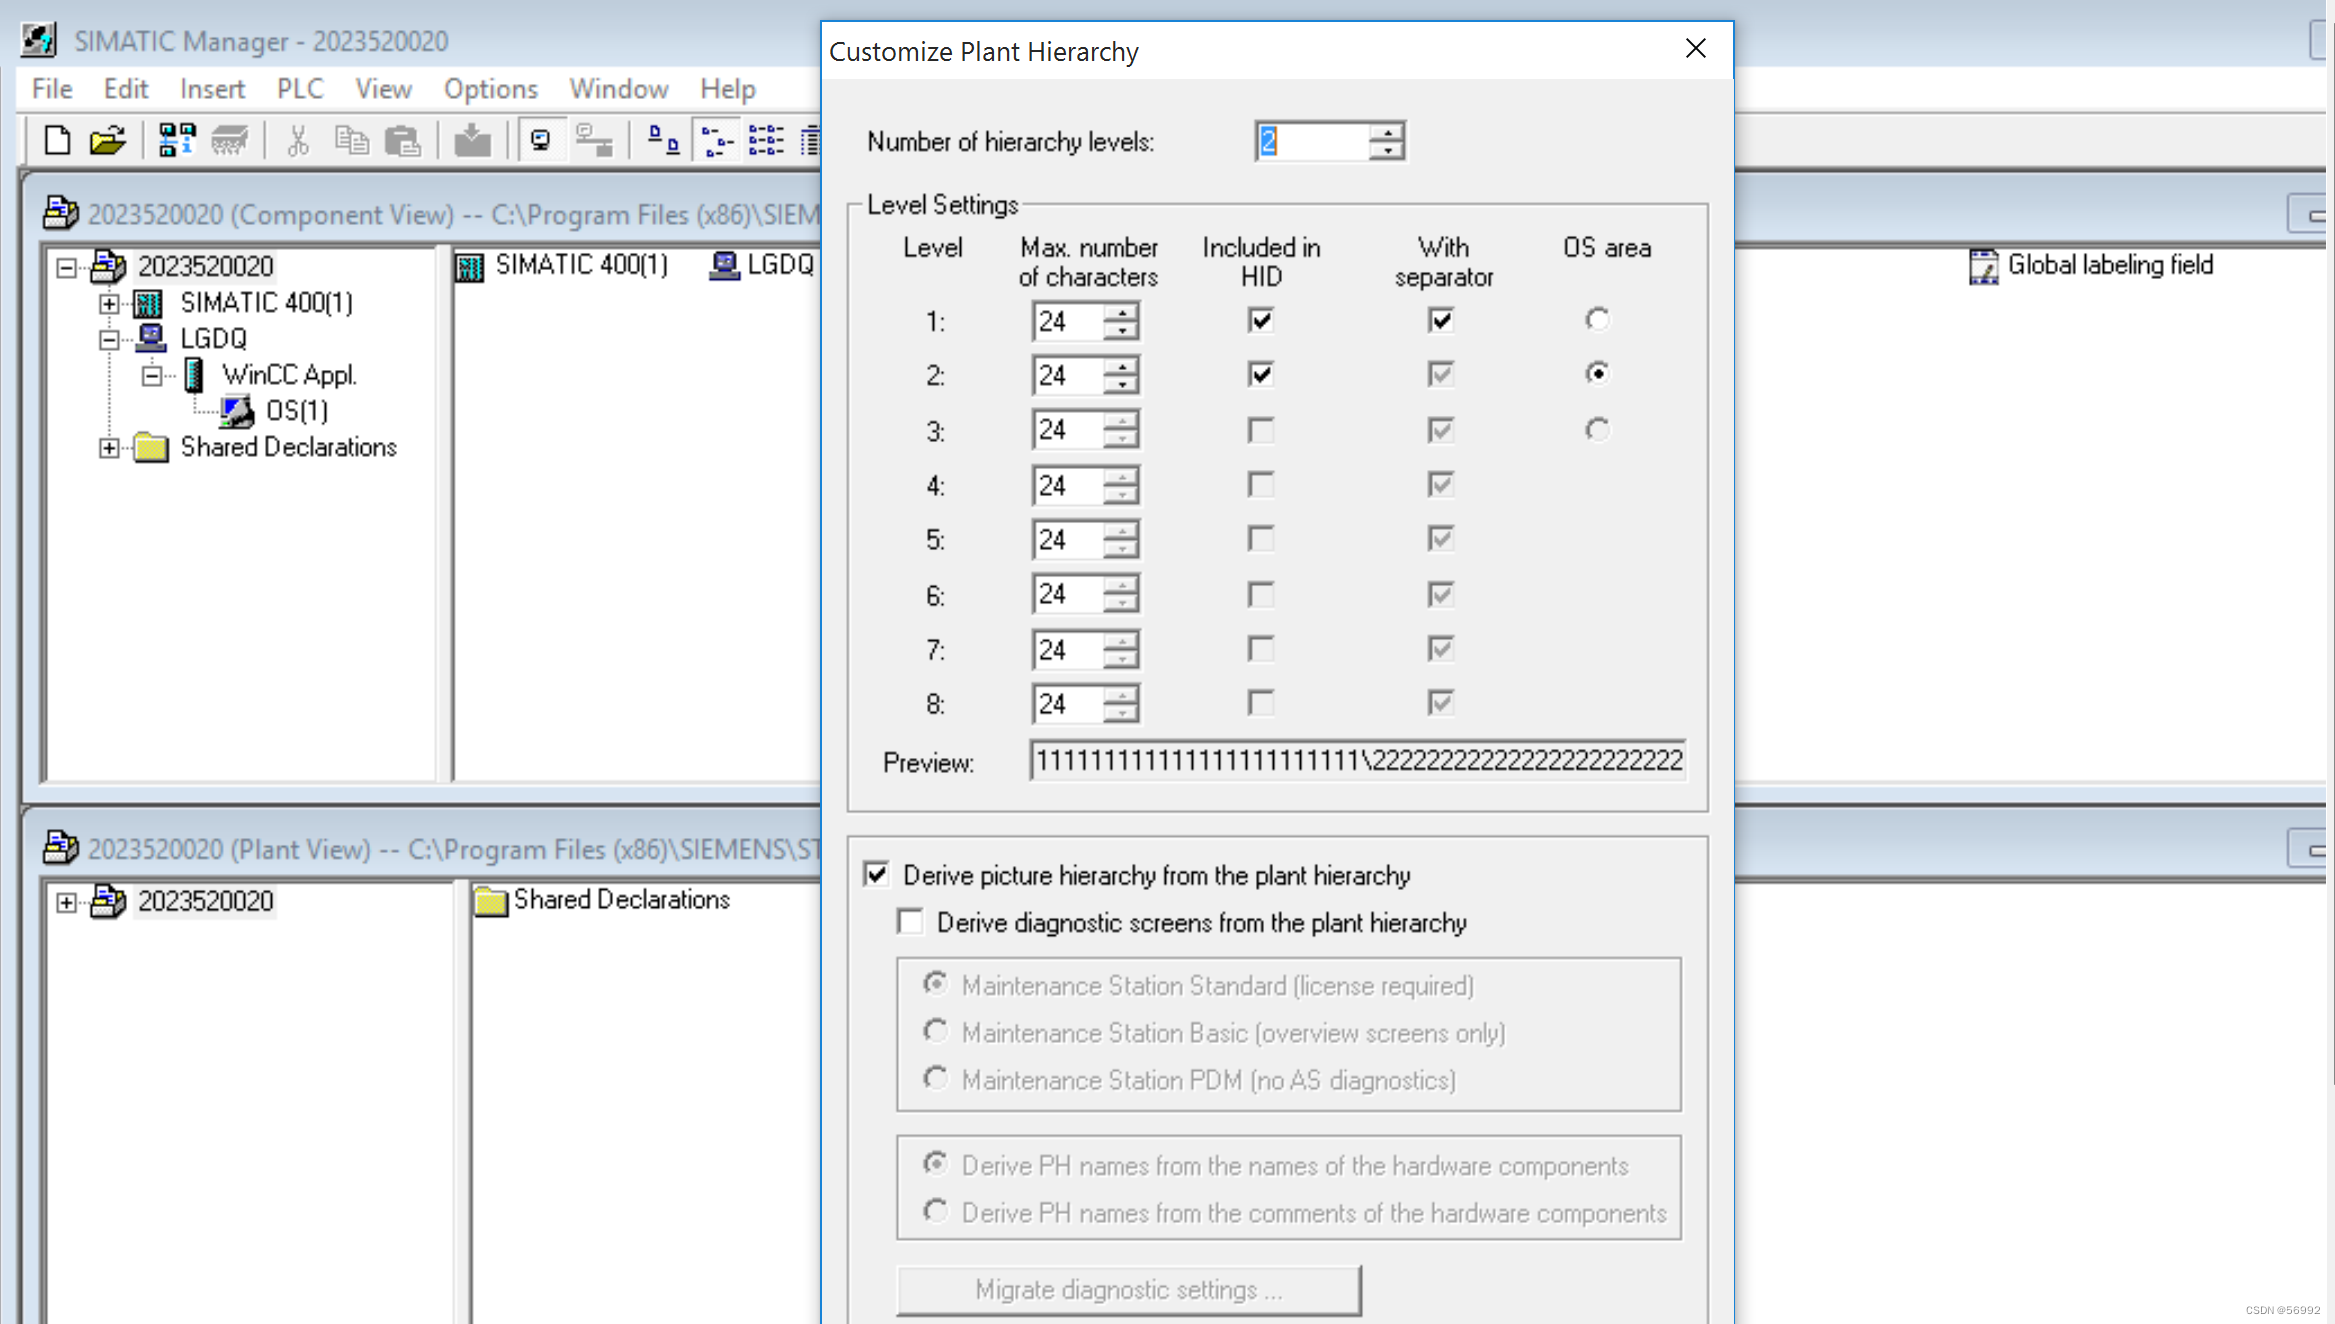
Task: Open Accessible Nodes with the monitor icon
Action: pos(541,140)
